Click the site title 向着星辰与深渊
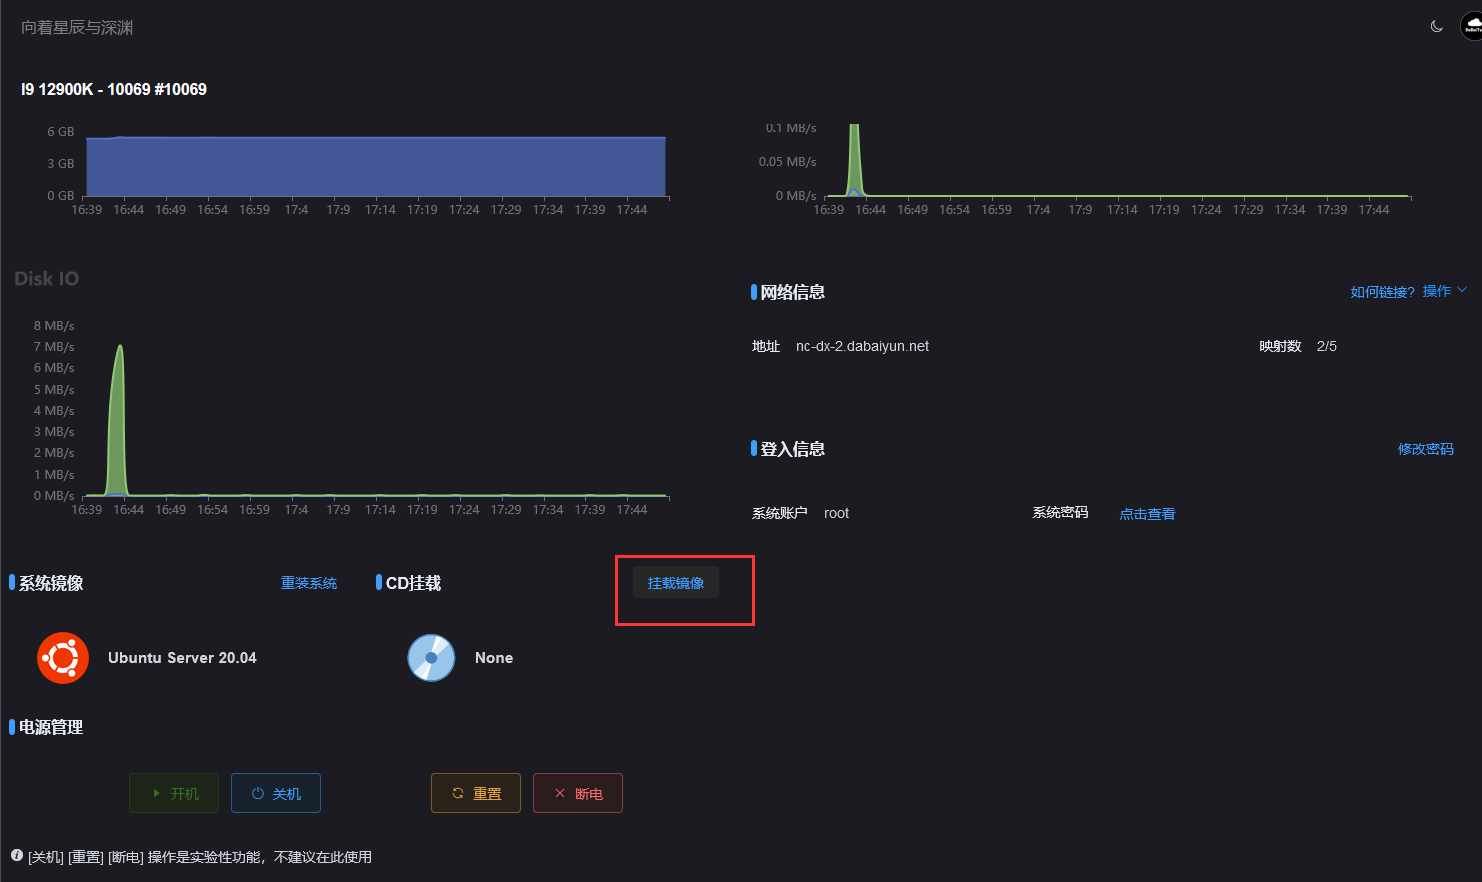This screenshot has width=1482, height=882. click(x=77, y=28)
